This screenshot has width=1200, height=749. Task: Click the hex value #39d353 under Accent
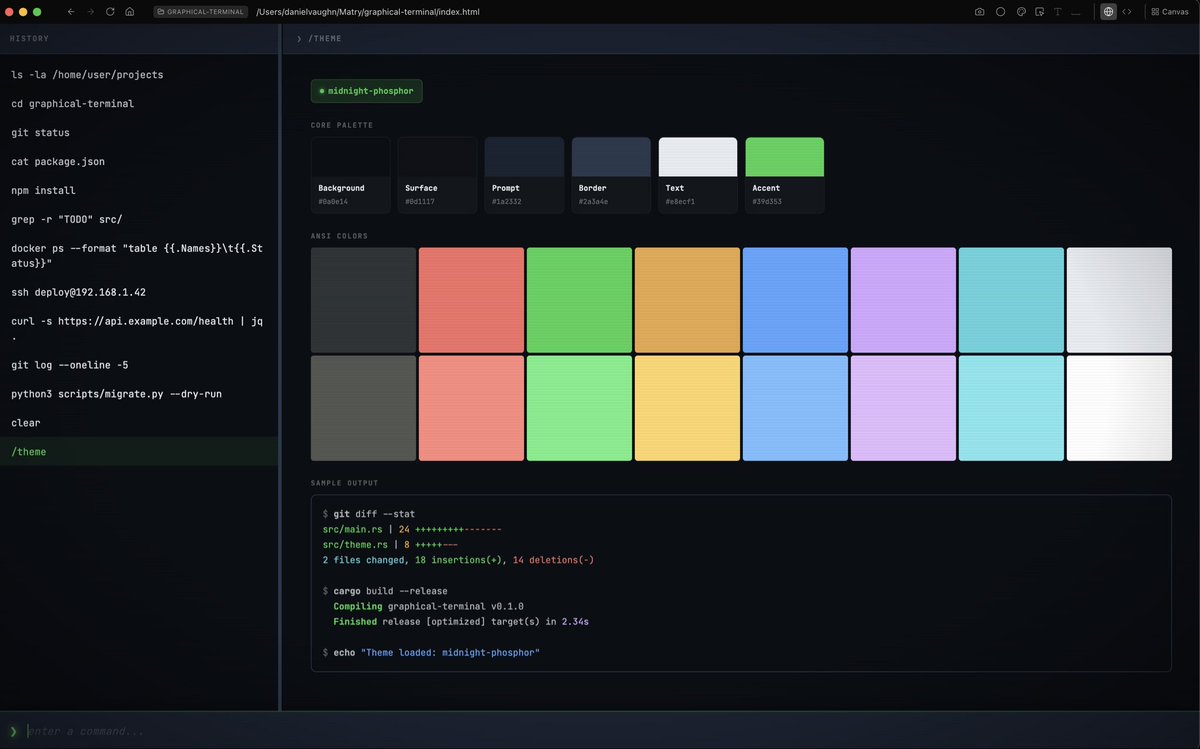point(767,202)
